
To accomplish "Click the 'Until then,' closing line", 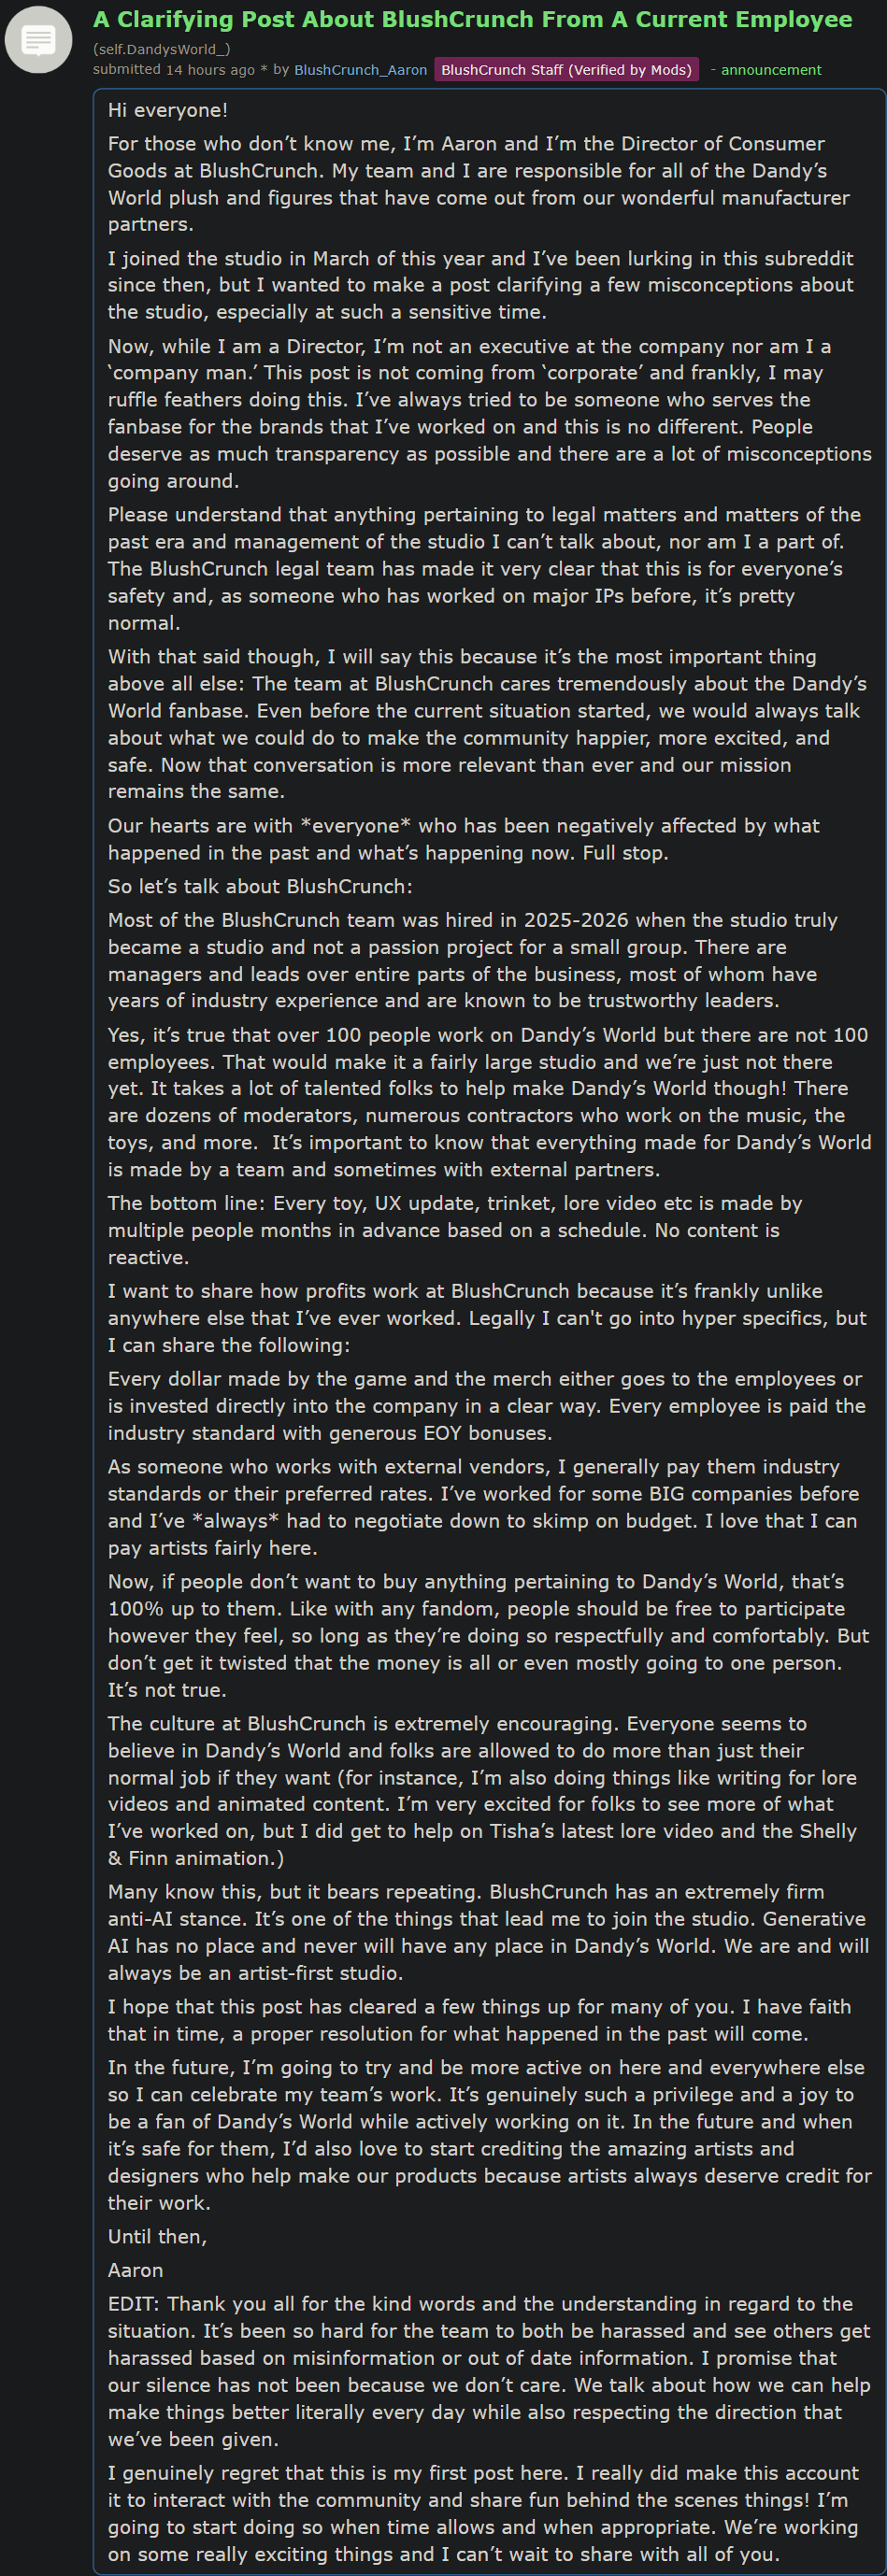I will coord(157,2236).
